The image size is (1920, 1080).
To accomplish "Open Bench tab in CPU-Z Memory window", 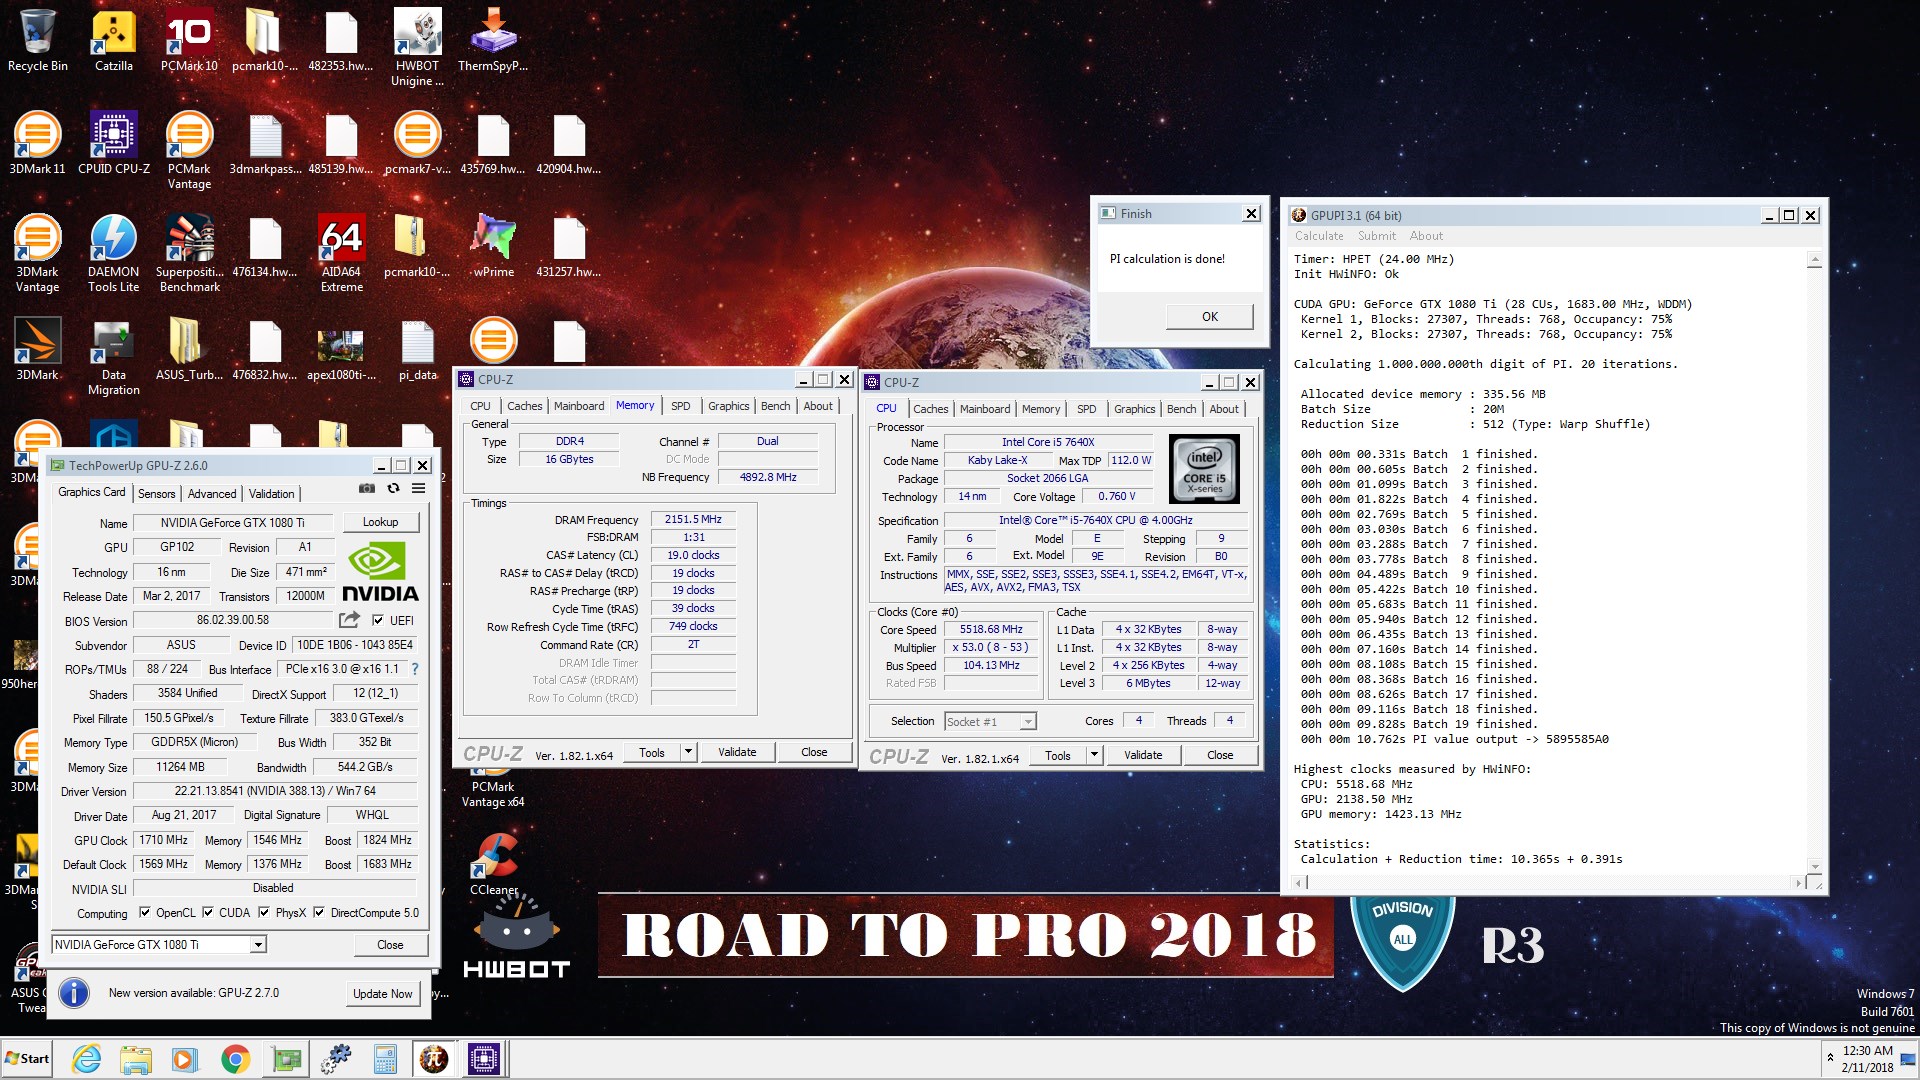I will (x=775, y=406).
